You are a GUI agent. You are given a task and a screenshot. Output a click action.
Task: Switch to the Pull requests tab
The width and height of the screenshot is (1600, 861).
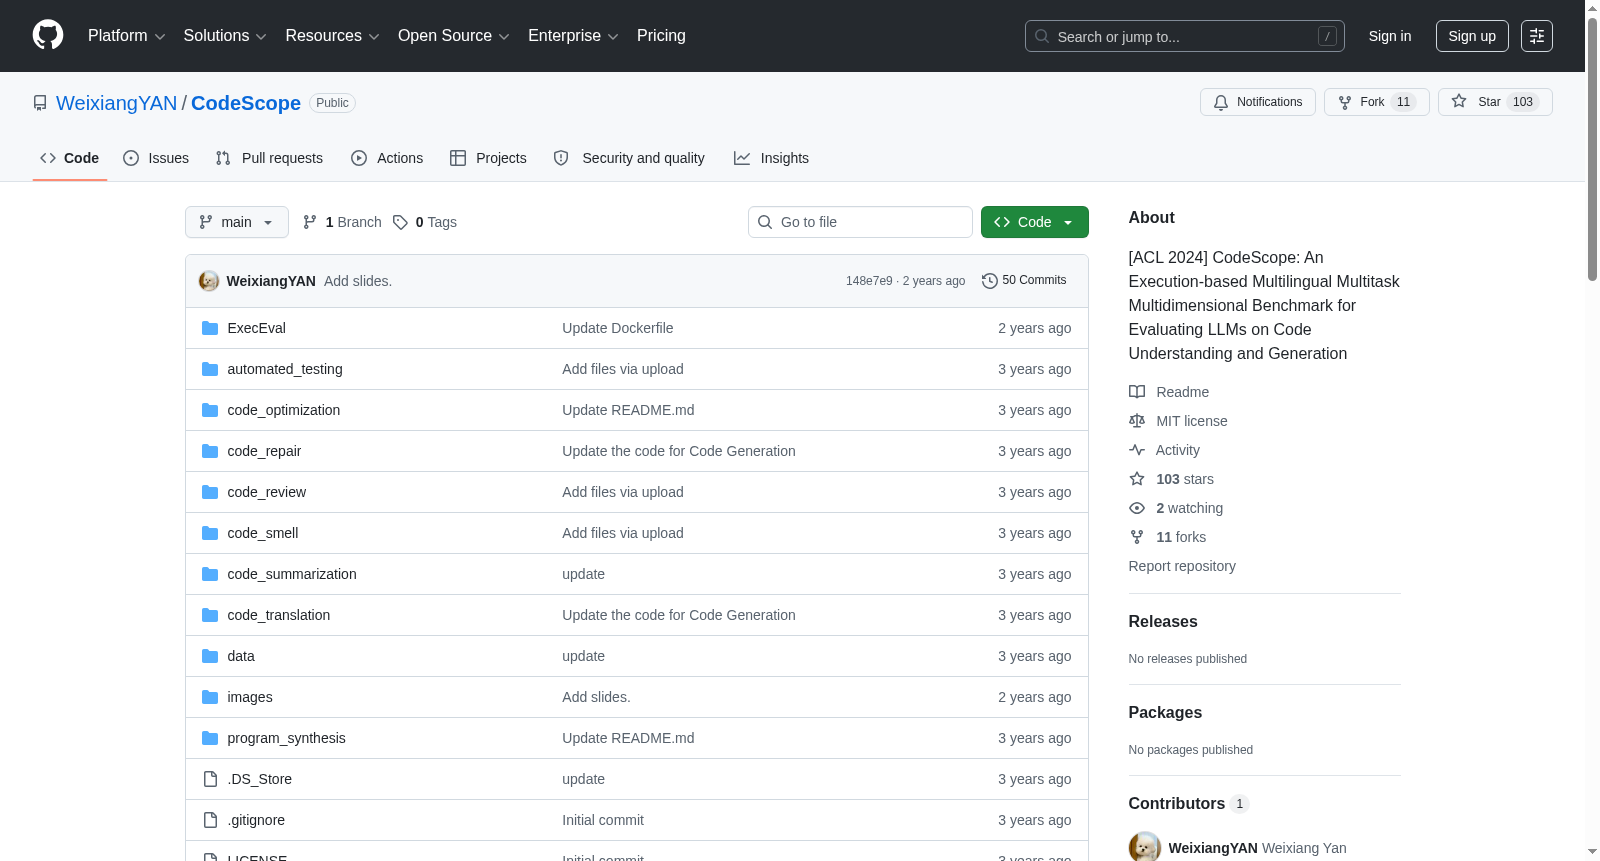(x=269, y=158)
